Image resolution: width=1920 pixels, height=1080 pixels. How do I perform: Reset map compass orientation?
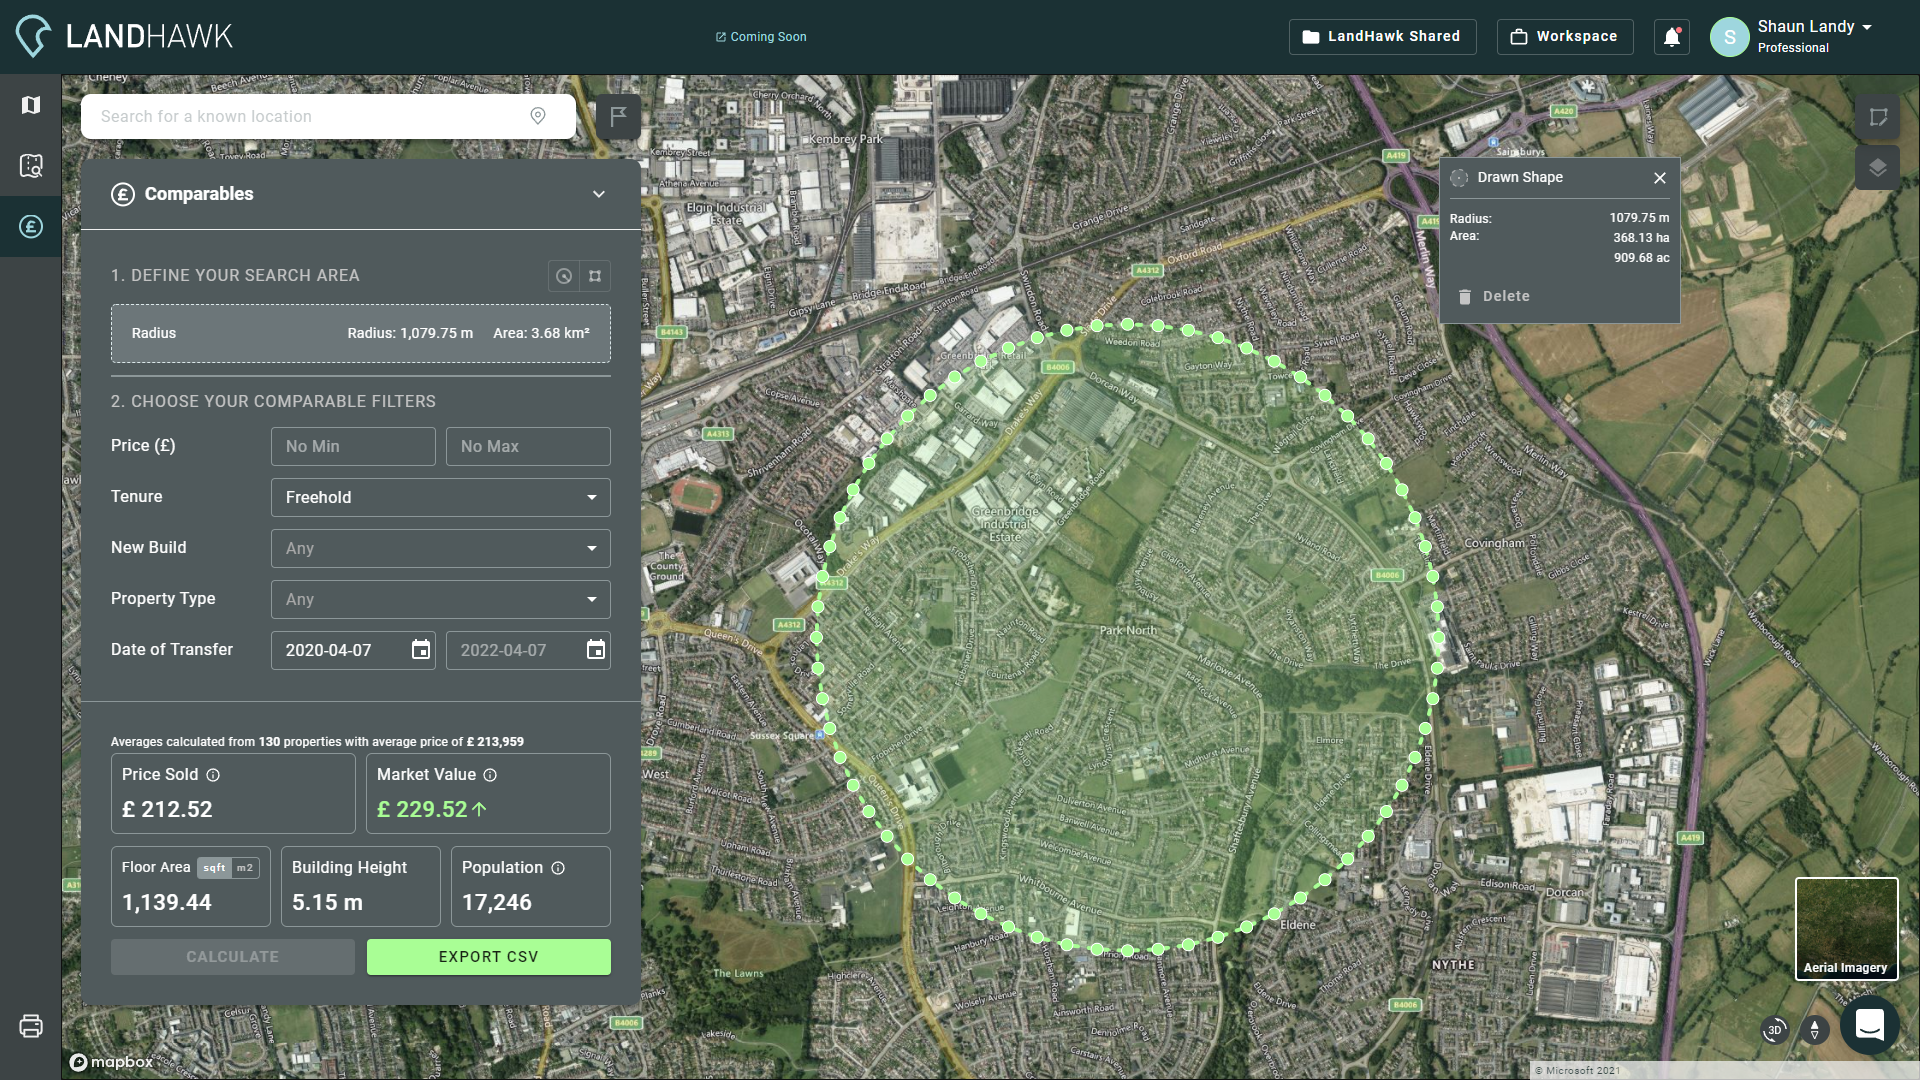point(1815,1029)
